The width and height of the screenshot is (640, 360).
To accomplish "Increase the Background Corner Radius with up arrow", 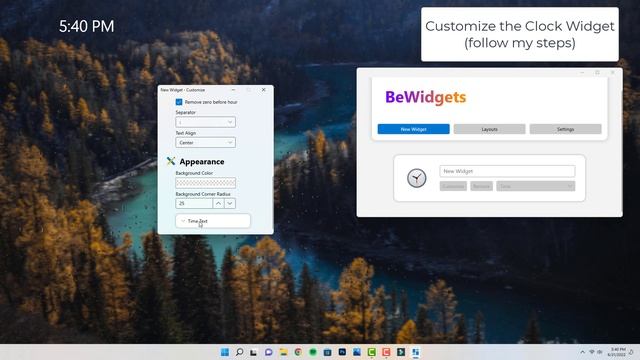I will pyautogui.click(x=218, y=203).
